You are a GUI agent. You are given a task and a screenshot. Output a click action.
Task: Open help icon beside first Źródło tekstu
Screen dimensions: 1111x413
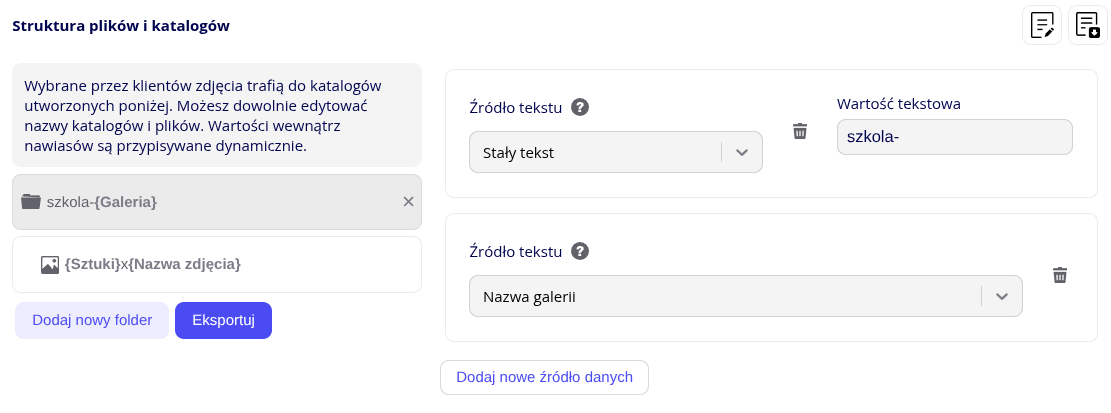pyautogui.click(x=580, y=107)
